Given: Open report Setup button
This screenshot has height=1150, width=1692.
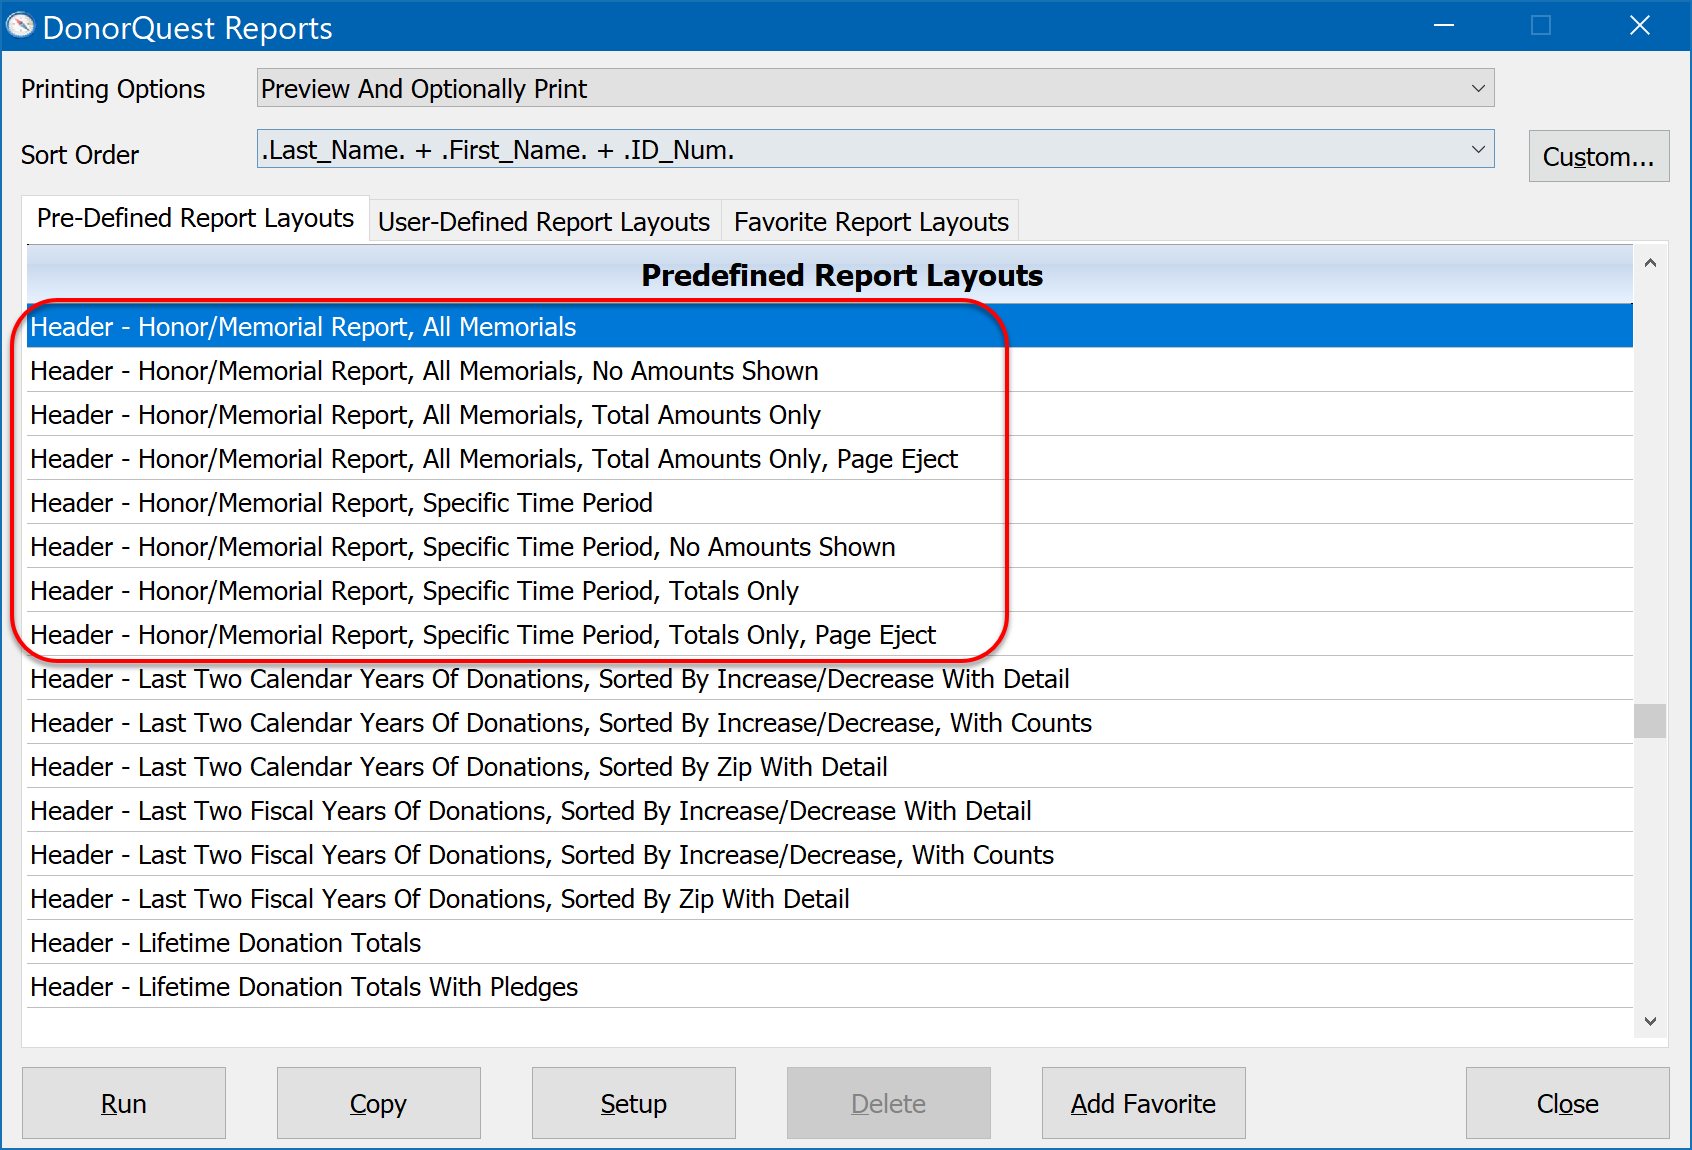Looking at the screenshot, I should tap(633, 1103).
